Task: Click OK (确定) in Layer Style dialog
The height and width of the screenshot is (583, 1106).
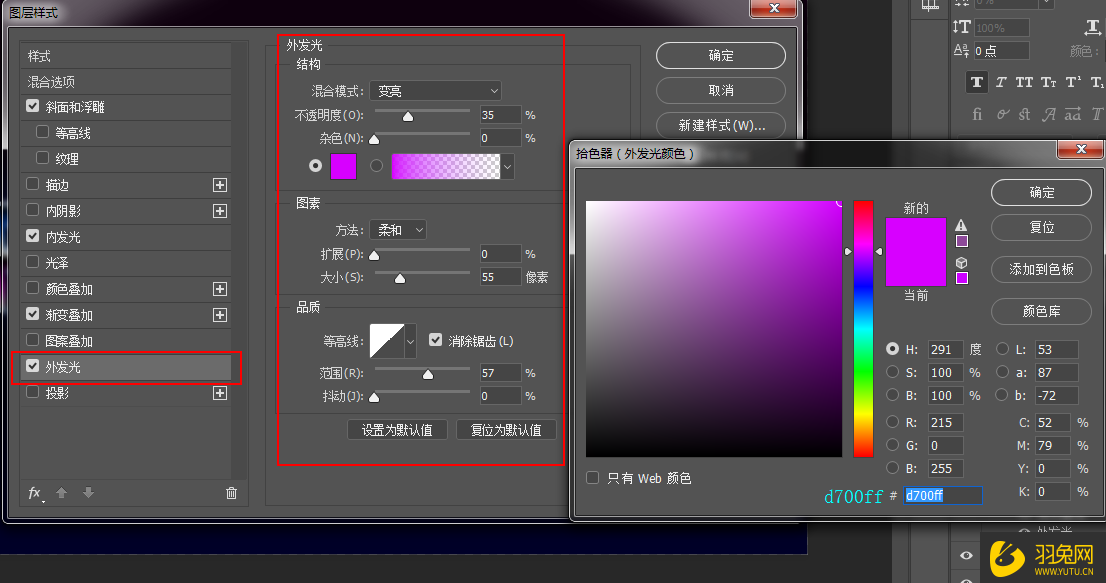Action: tap(721, 56)
